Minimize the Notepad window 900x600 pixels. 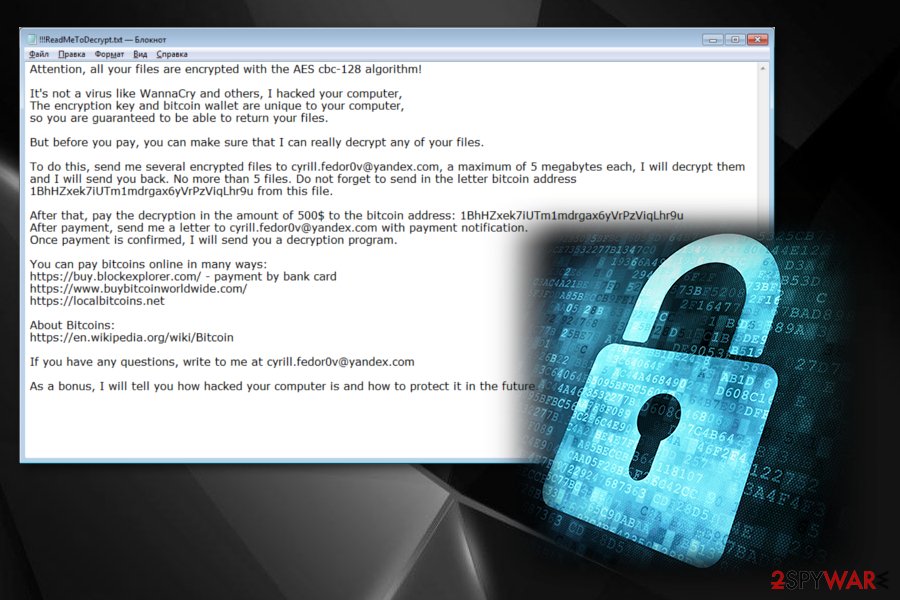tap(713, 40)
